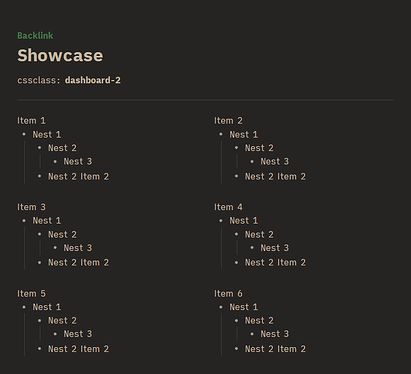Select Nest 1 under Item 1

pyautogui.click(x=47, y=135)
